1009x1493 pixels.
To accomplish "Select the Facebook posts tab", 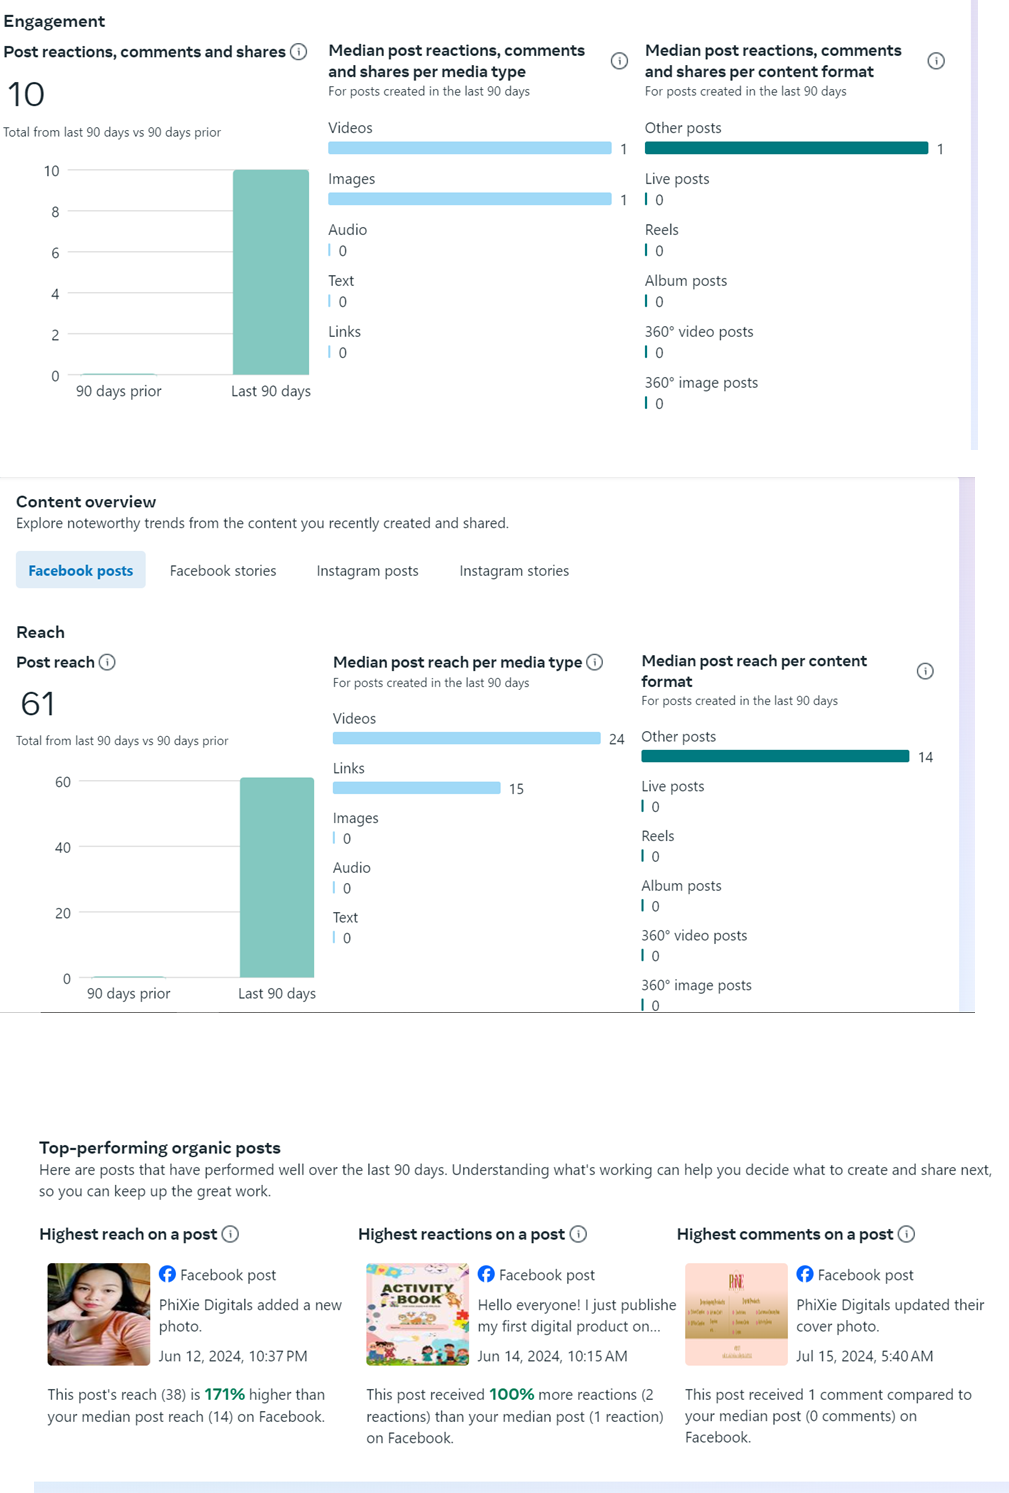I will coord(81,570).
